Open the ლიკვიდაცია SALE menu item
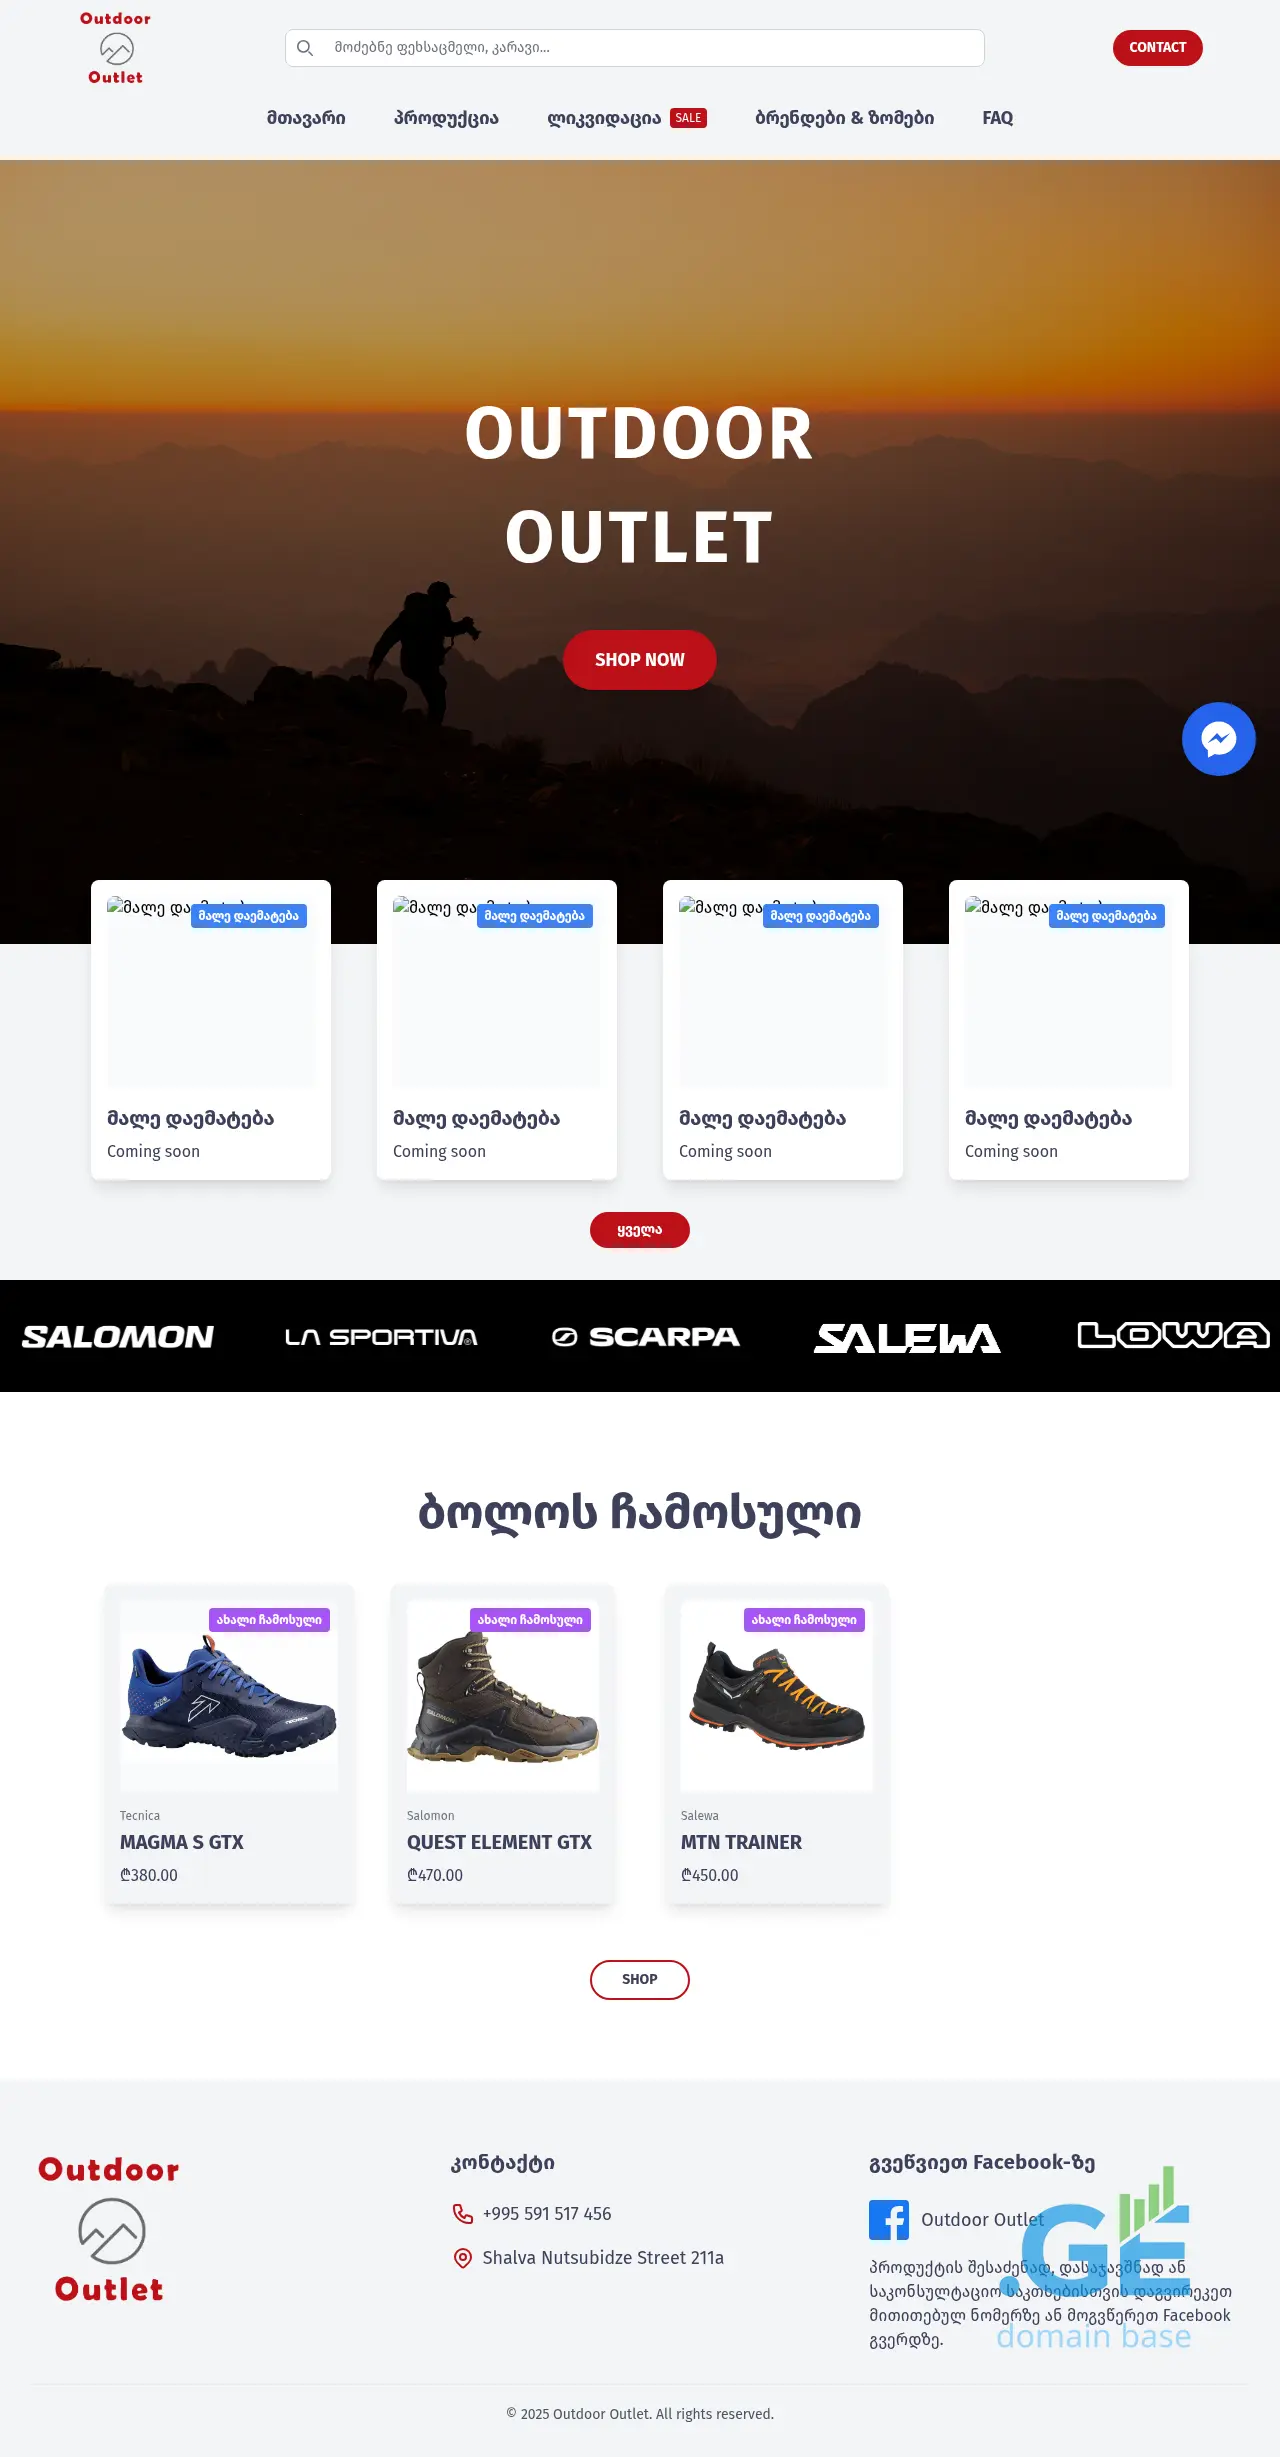 point(627,118)
